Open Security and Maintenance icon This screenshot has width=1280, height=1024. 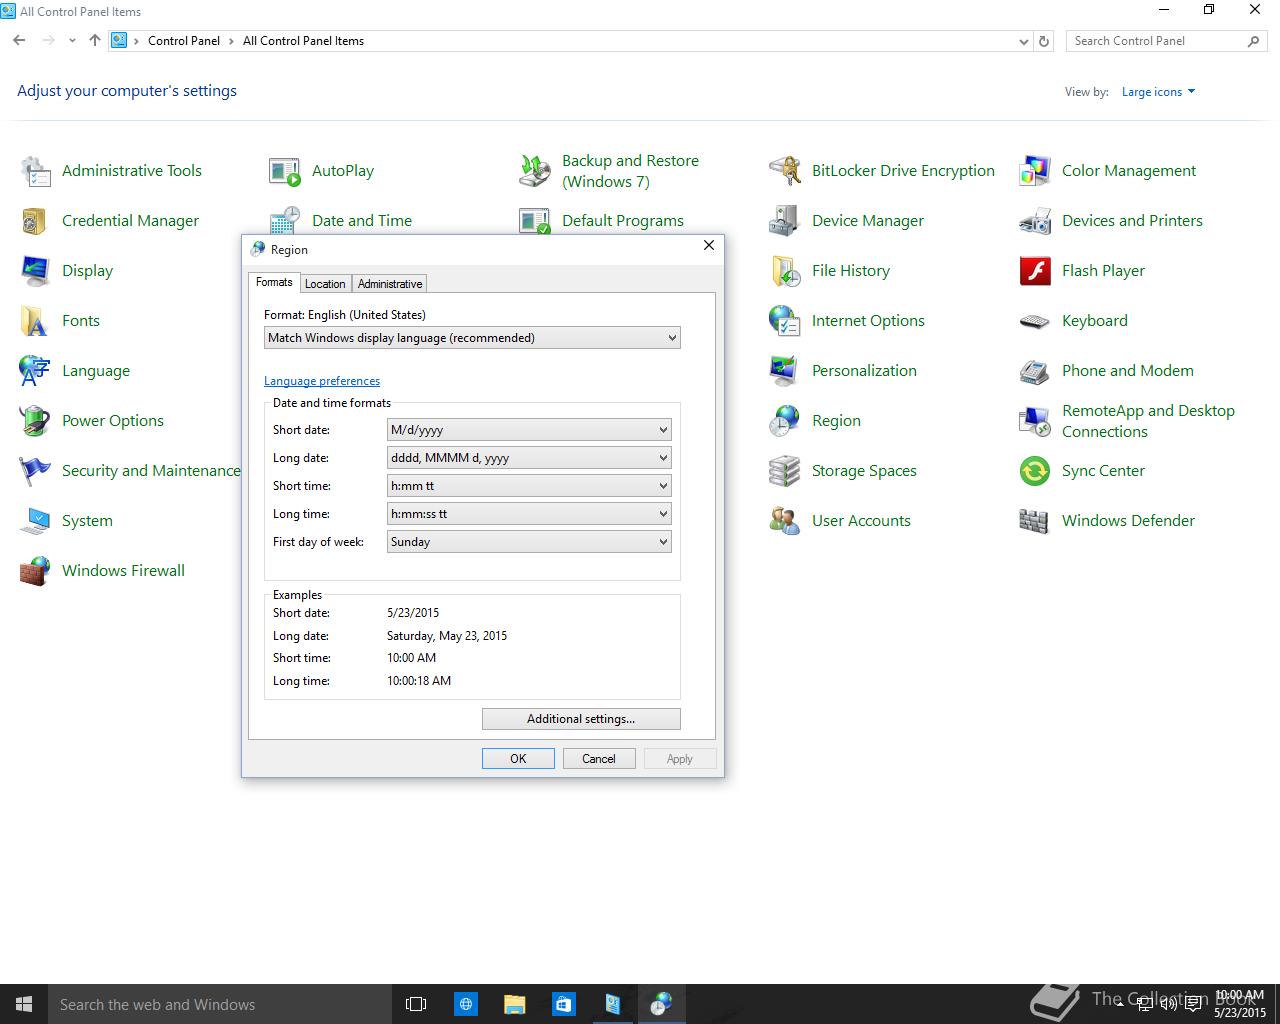[36, 471]
